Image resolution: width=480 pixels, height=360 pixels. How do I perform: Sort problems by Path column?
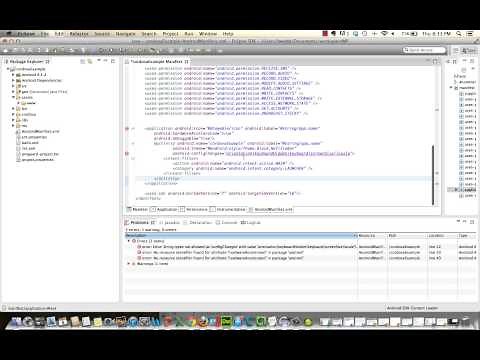[407, 236]
